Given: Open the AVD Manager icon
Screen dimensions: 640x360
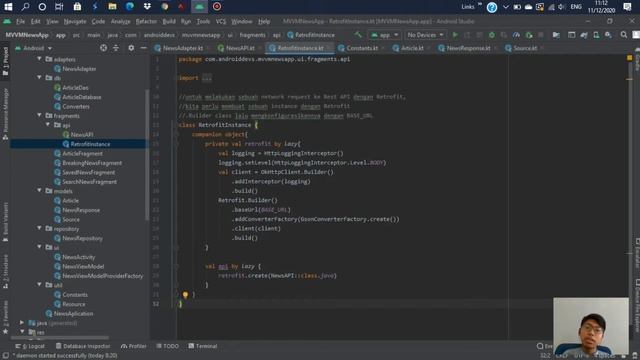Looking at the screenshot, I should point(596,35).
